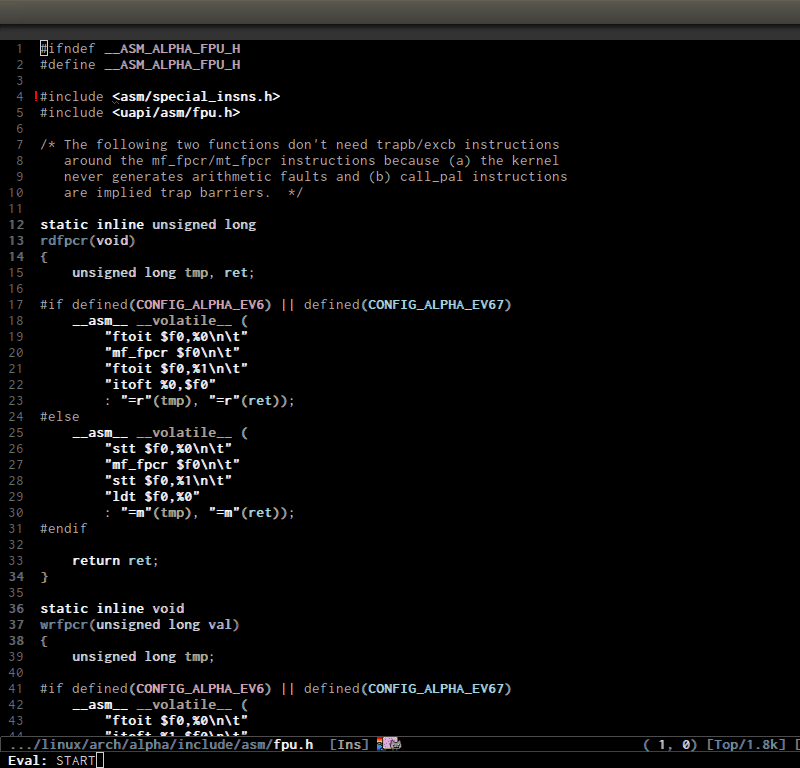Click the "mf_fpcr $f0\n\t" string on line 20
This screenshot has height=768, width=800.
(171, 353)
